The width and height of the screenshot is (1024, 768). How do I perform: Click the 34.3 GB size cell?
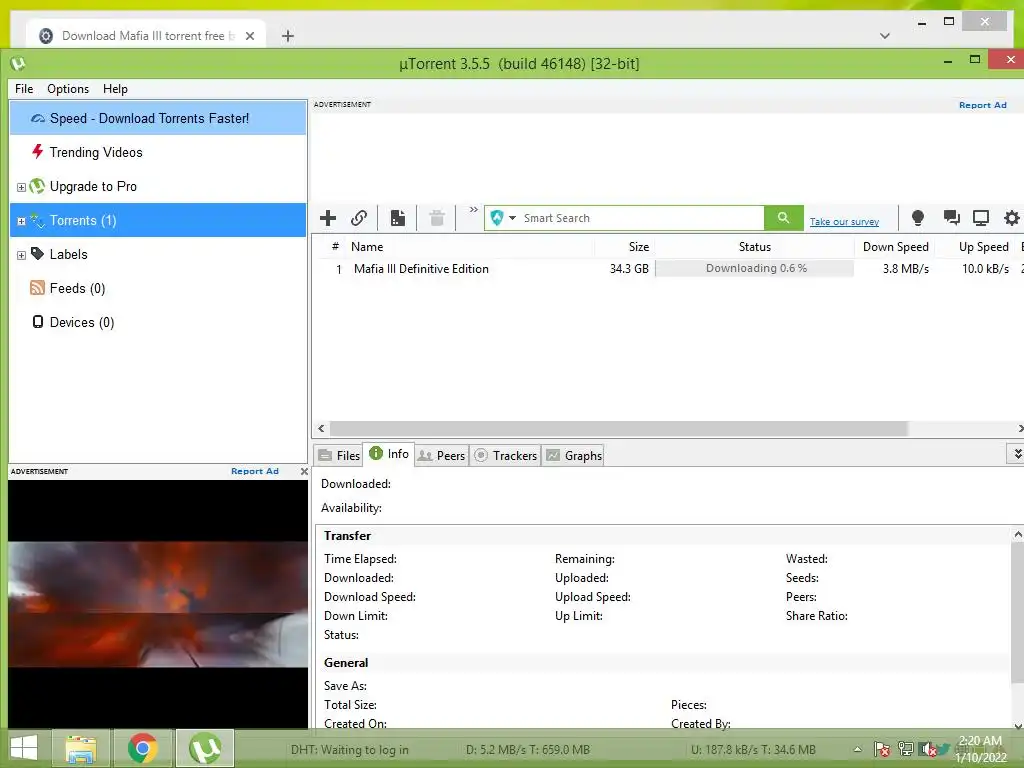(x=629, y=268)
